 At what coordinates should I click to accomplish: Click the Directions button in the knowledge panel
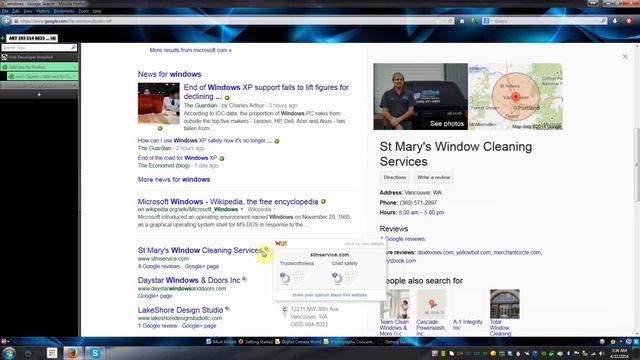pyautogui.click(x=395, y=178)
